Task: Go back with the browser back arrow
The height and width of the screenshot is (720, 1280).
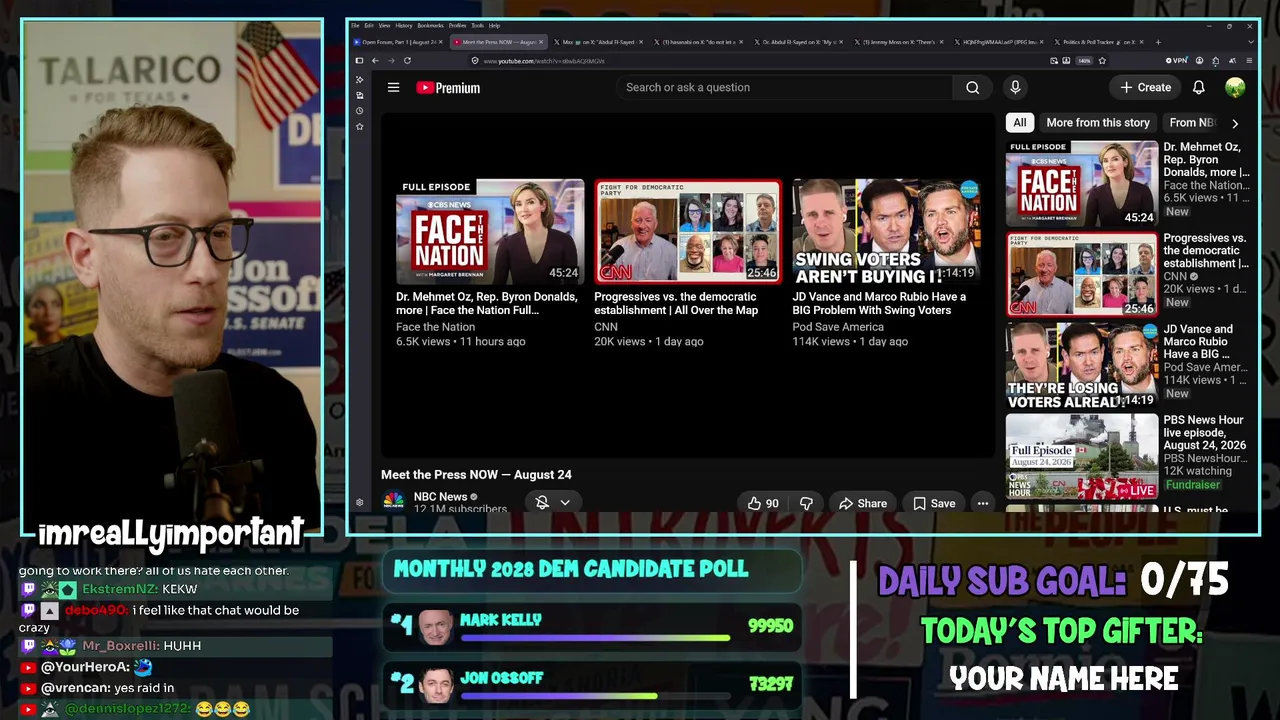Action: [375, 61]
